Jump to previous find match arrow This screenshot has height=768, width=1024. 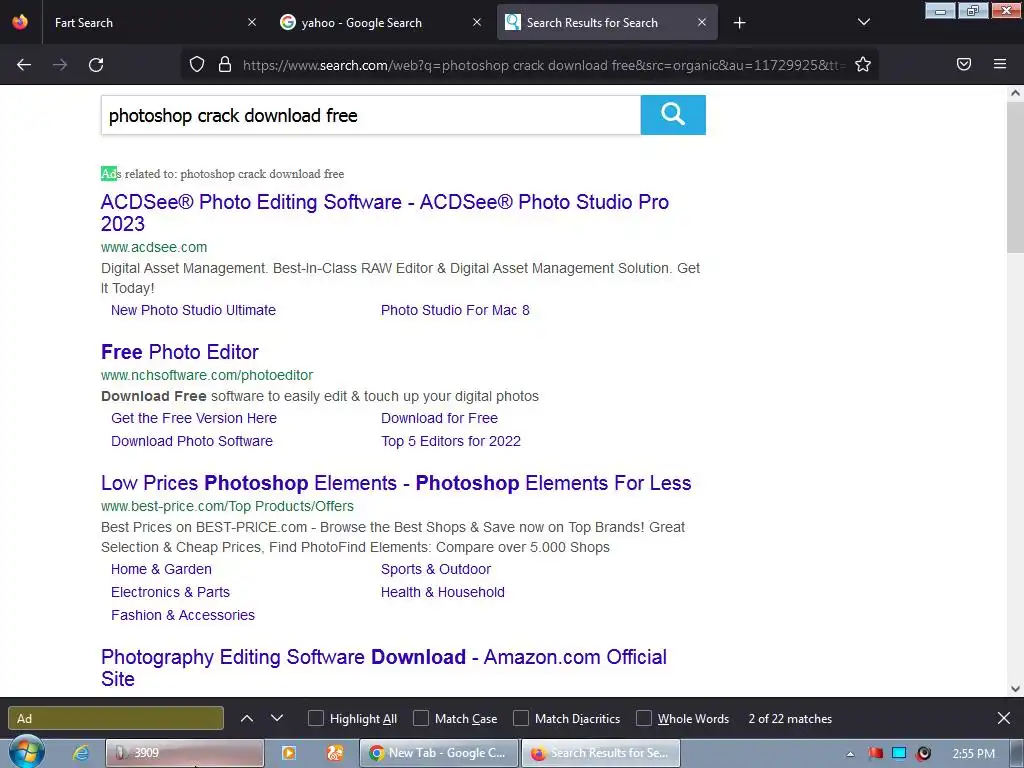coord(247,718)
